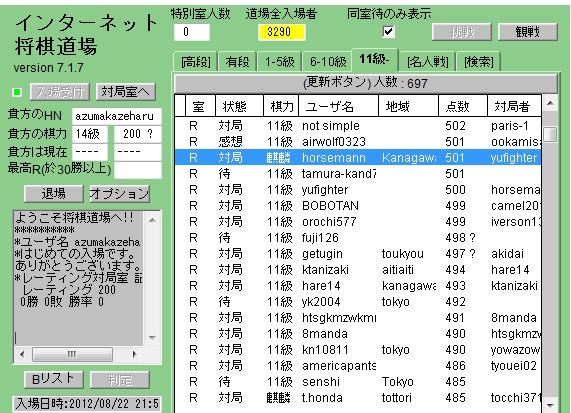Select the tamura-kand7 waiting player row
The width and height of the screenshot is (571, 413).
(x=358, y=174)
